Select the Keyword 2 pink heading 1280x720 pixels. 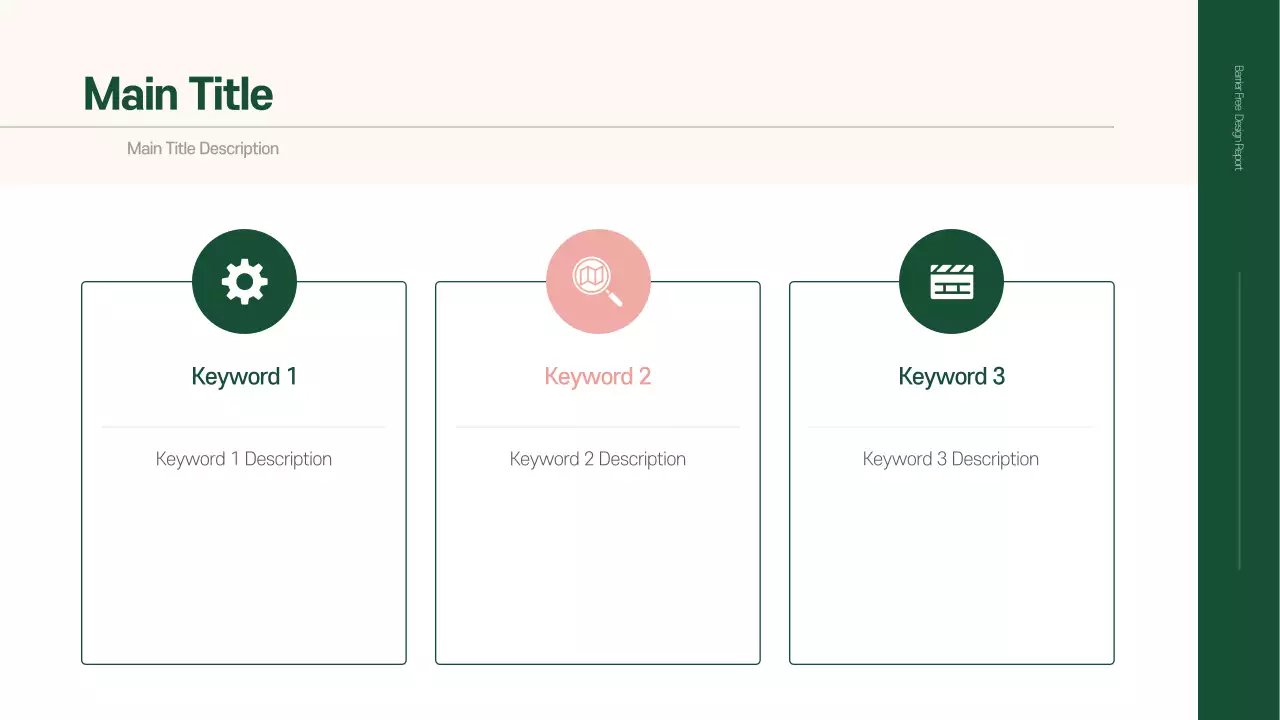(x=597, y=376)
